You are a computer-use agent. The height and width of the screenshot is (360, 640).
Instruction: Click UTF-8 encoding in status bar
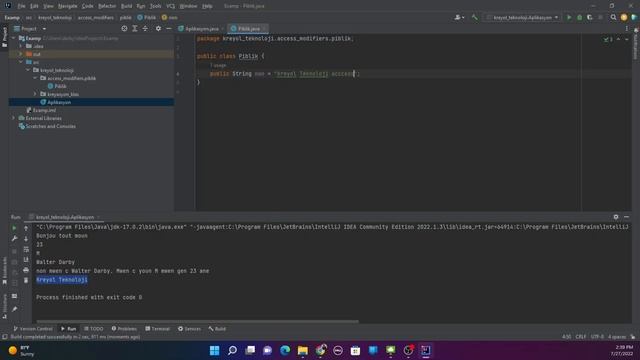click(597, 337)
